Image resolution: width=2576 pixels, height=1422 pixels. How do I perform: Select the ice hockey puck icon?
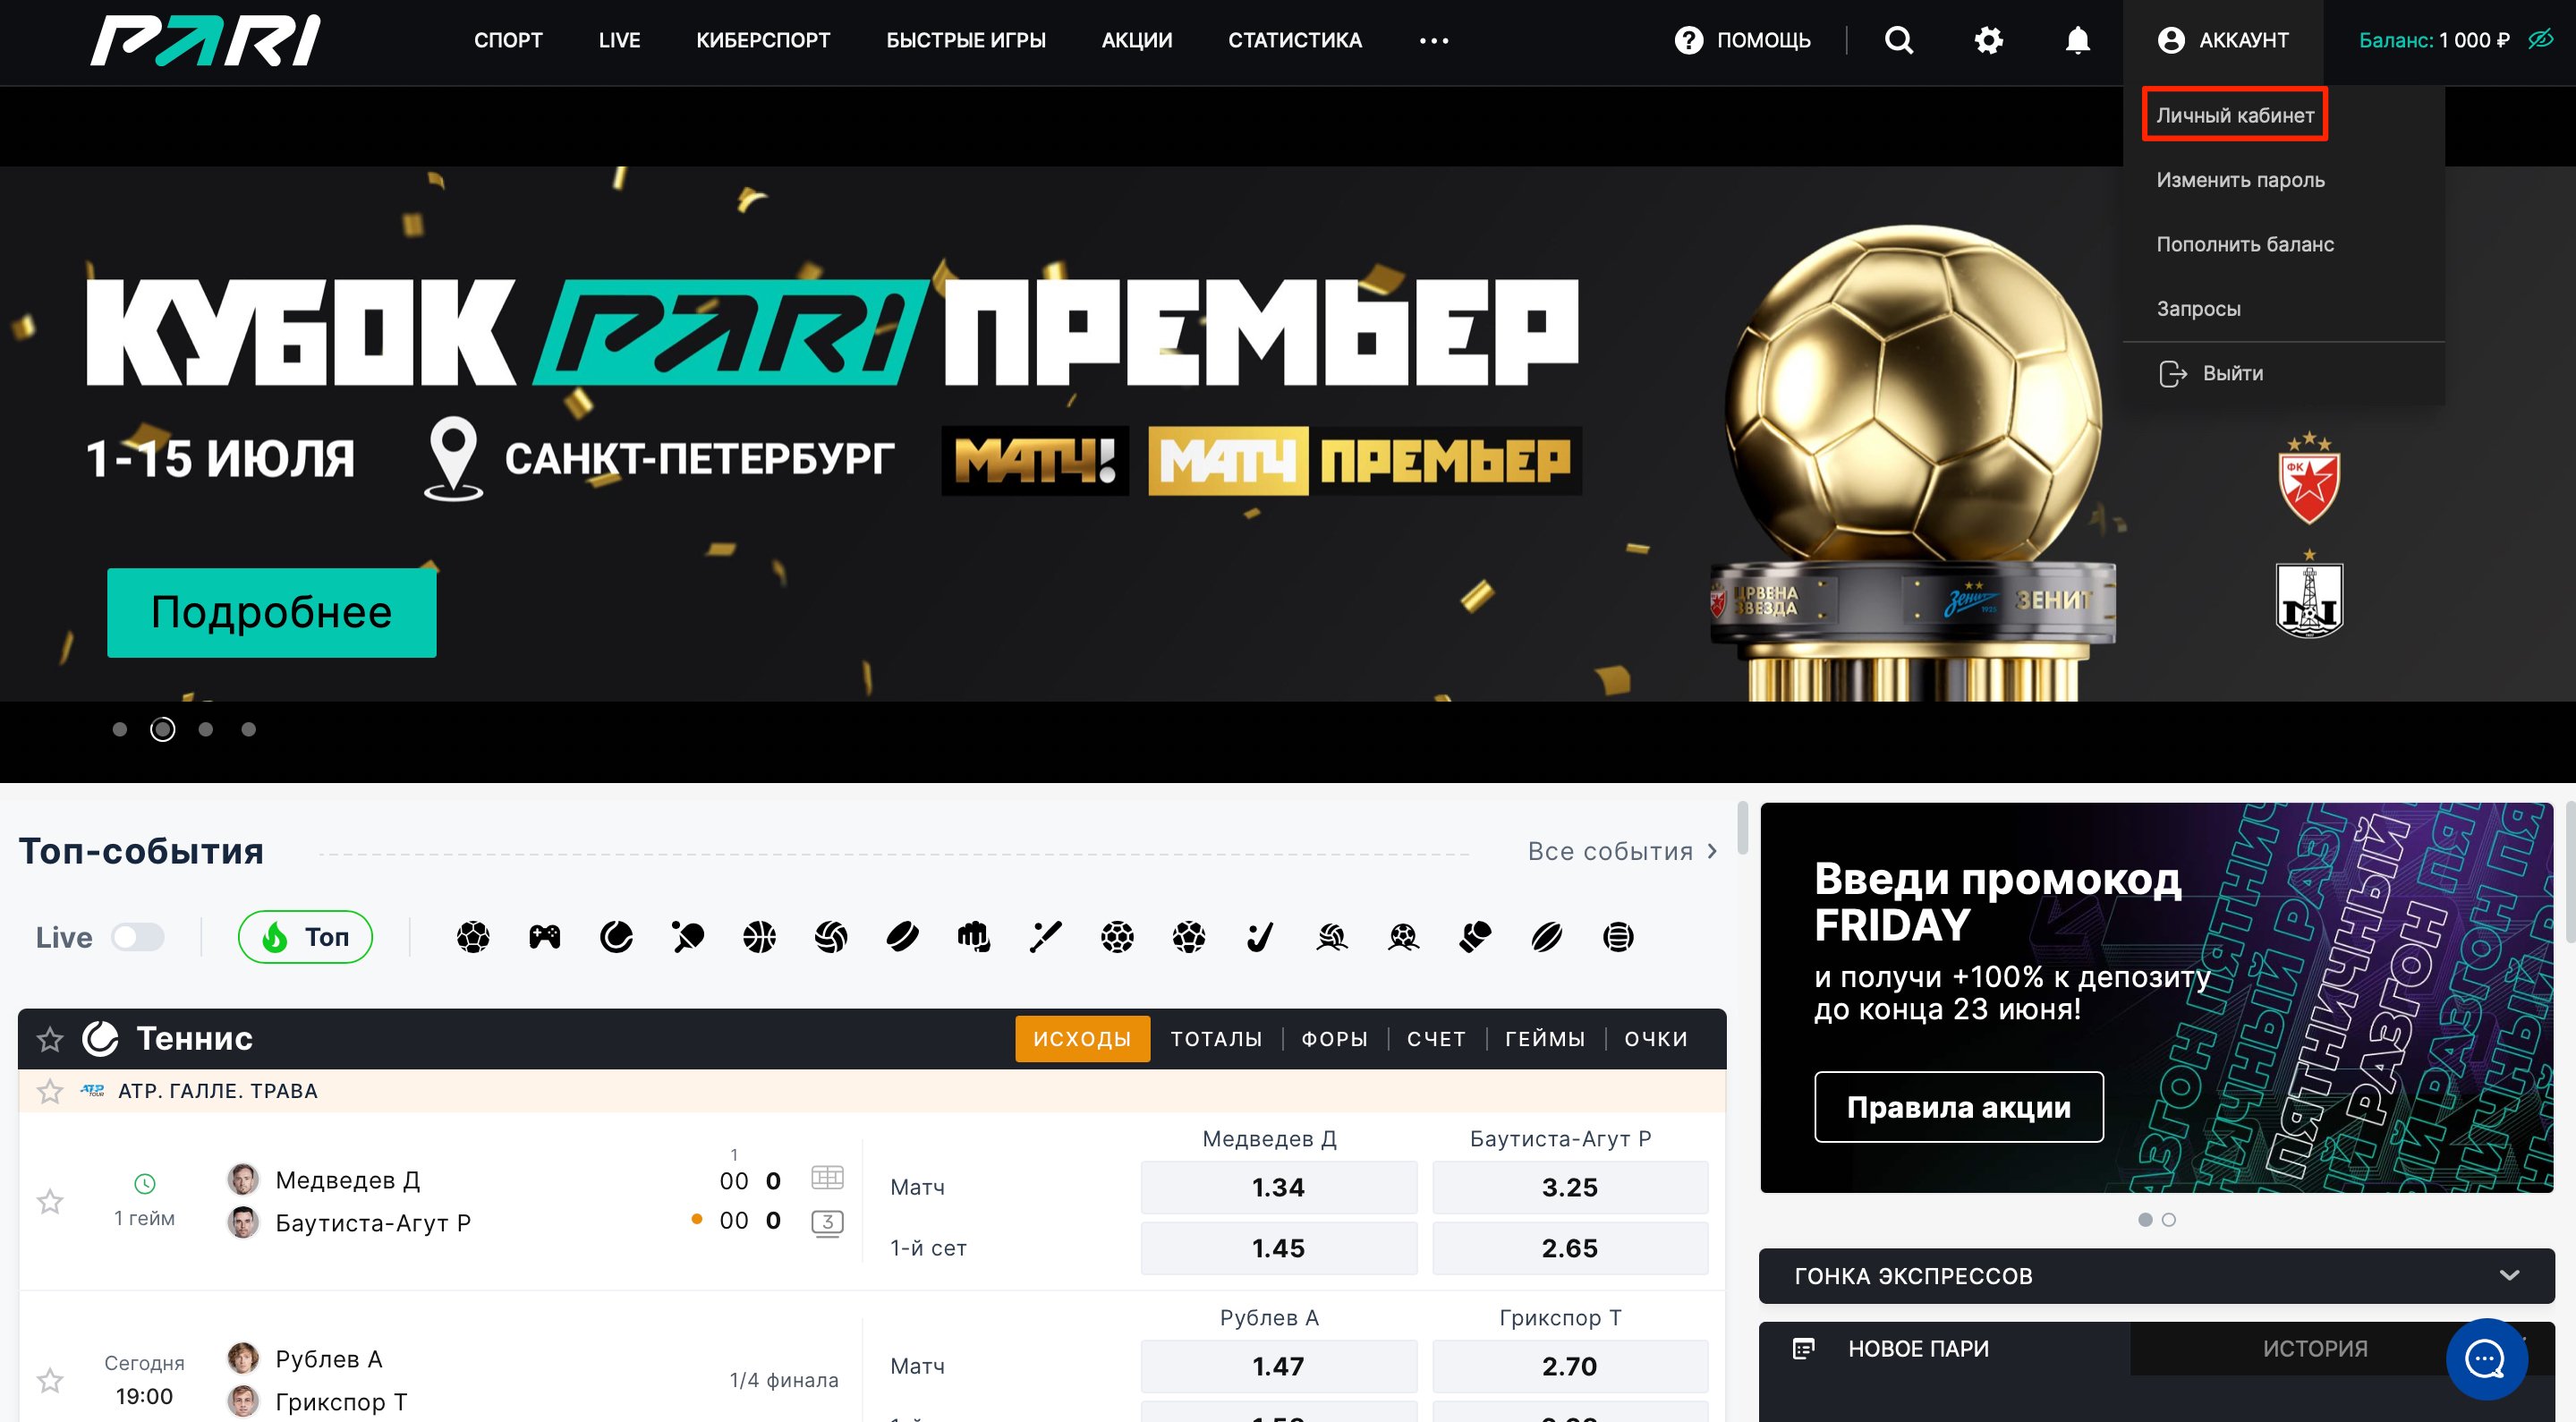click(x=902, y=937)
